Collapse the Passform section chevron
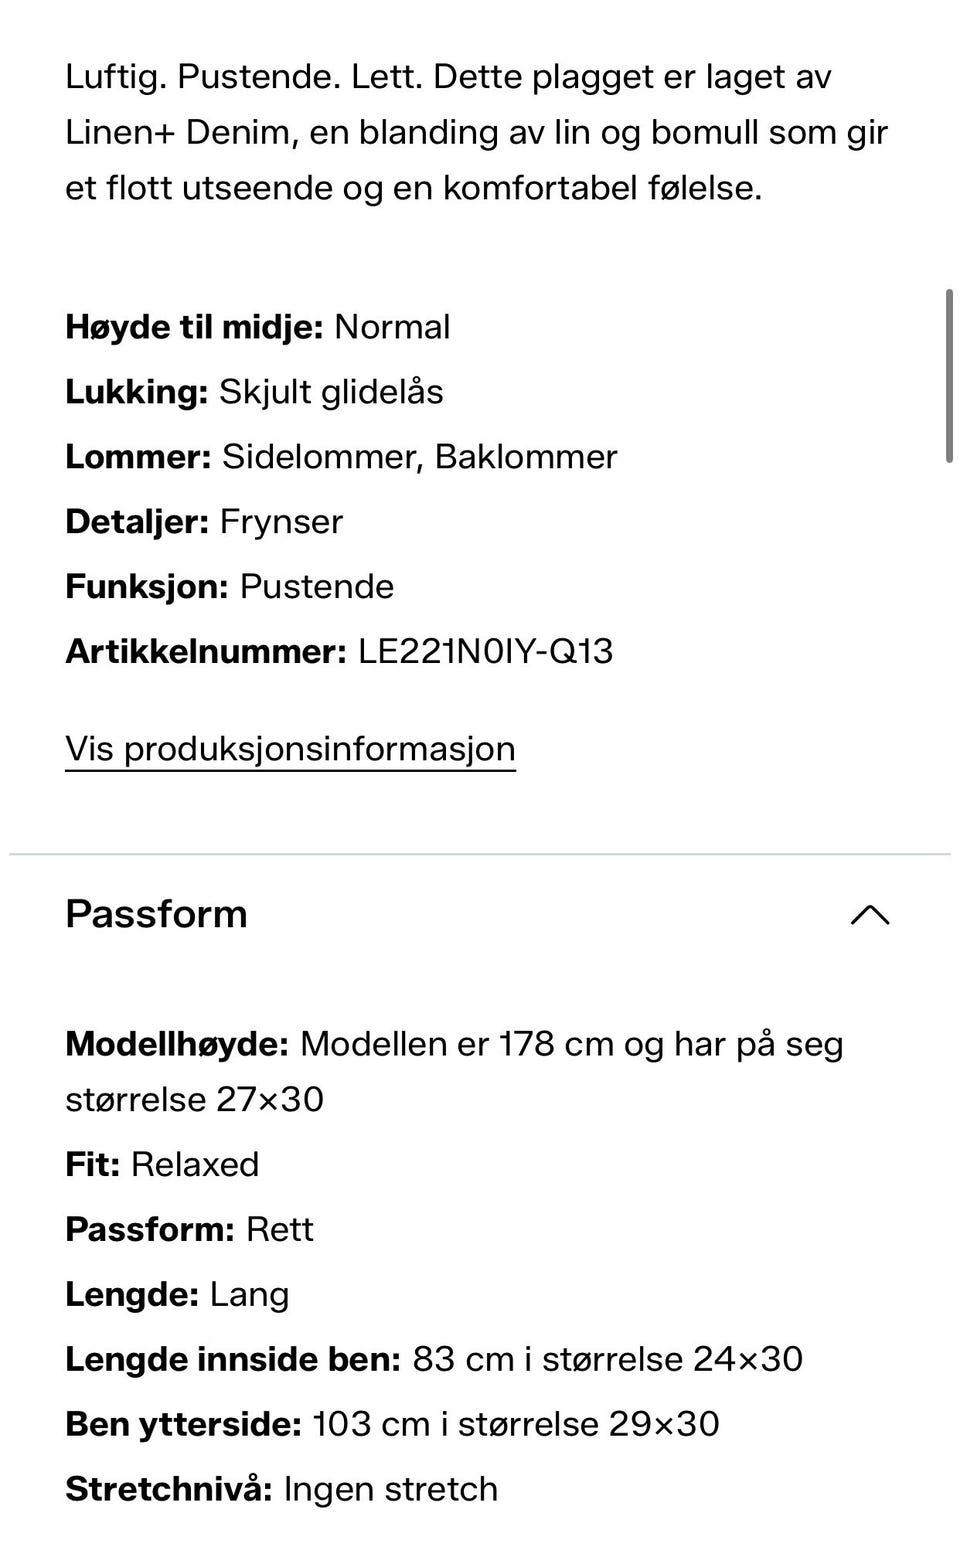 coord(869,915)
